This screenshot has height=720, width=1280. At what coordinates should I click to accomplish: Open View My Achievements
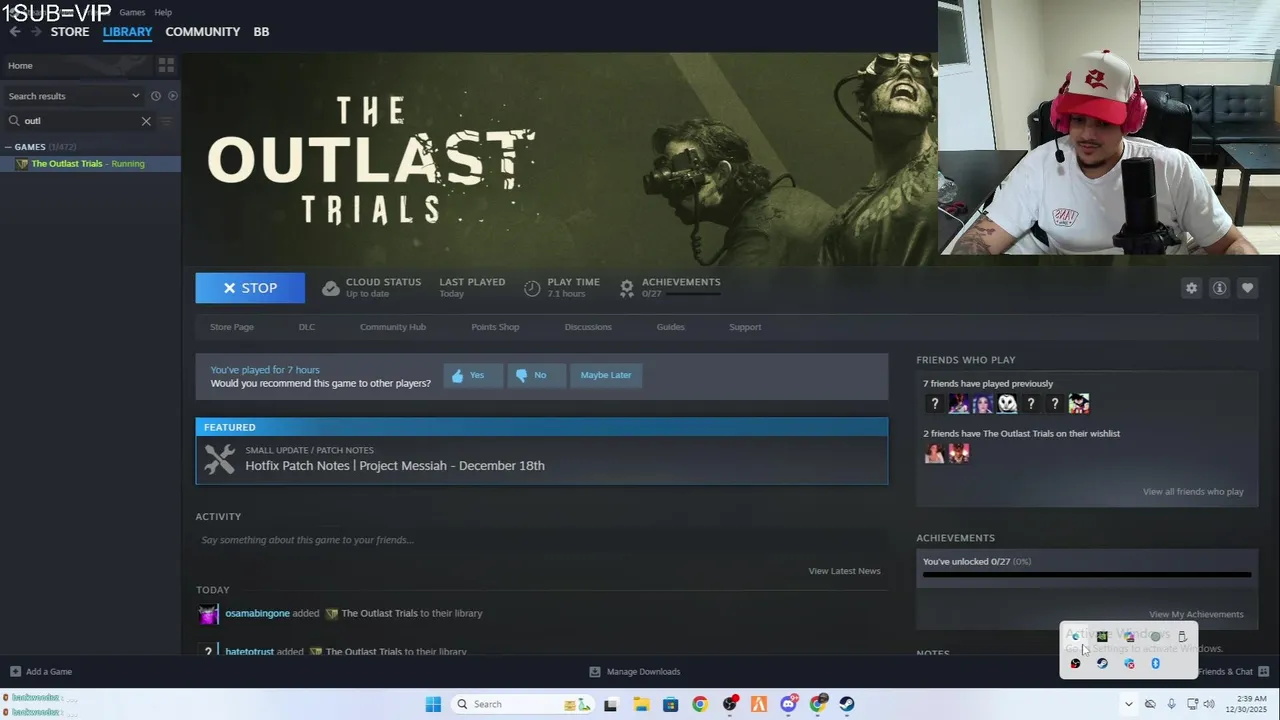coord(1196,614)
